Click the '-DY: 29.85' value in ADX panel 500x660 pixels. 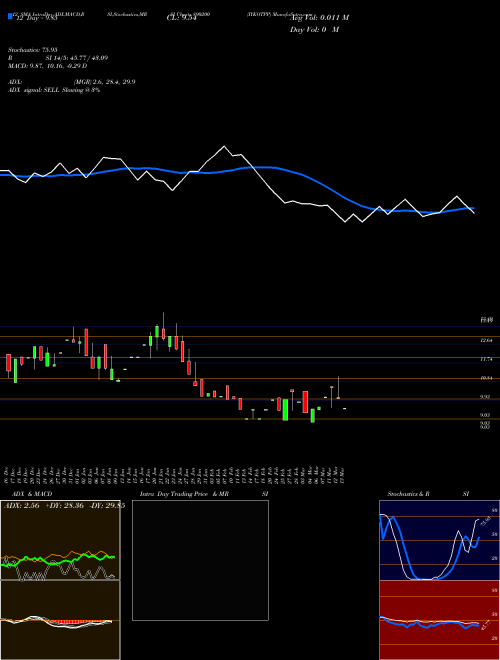click(107, 506)
